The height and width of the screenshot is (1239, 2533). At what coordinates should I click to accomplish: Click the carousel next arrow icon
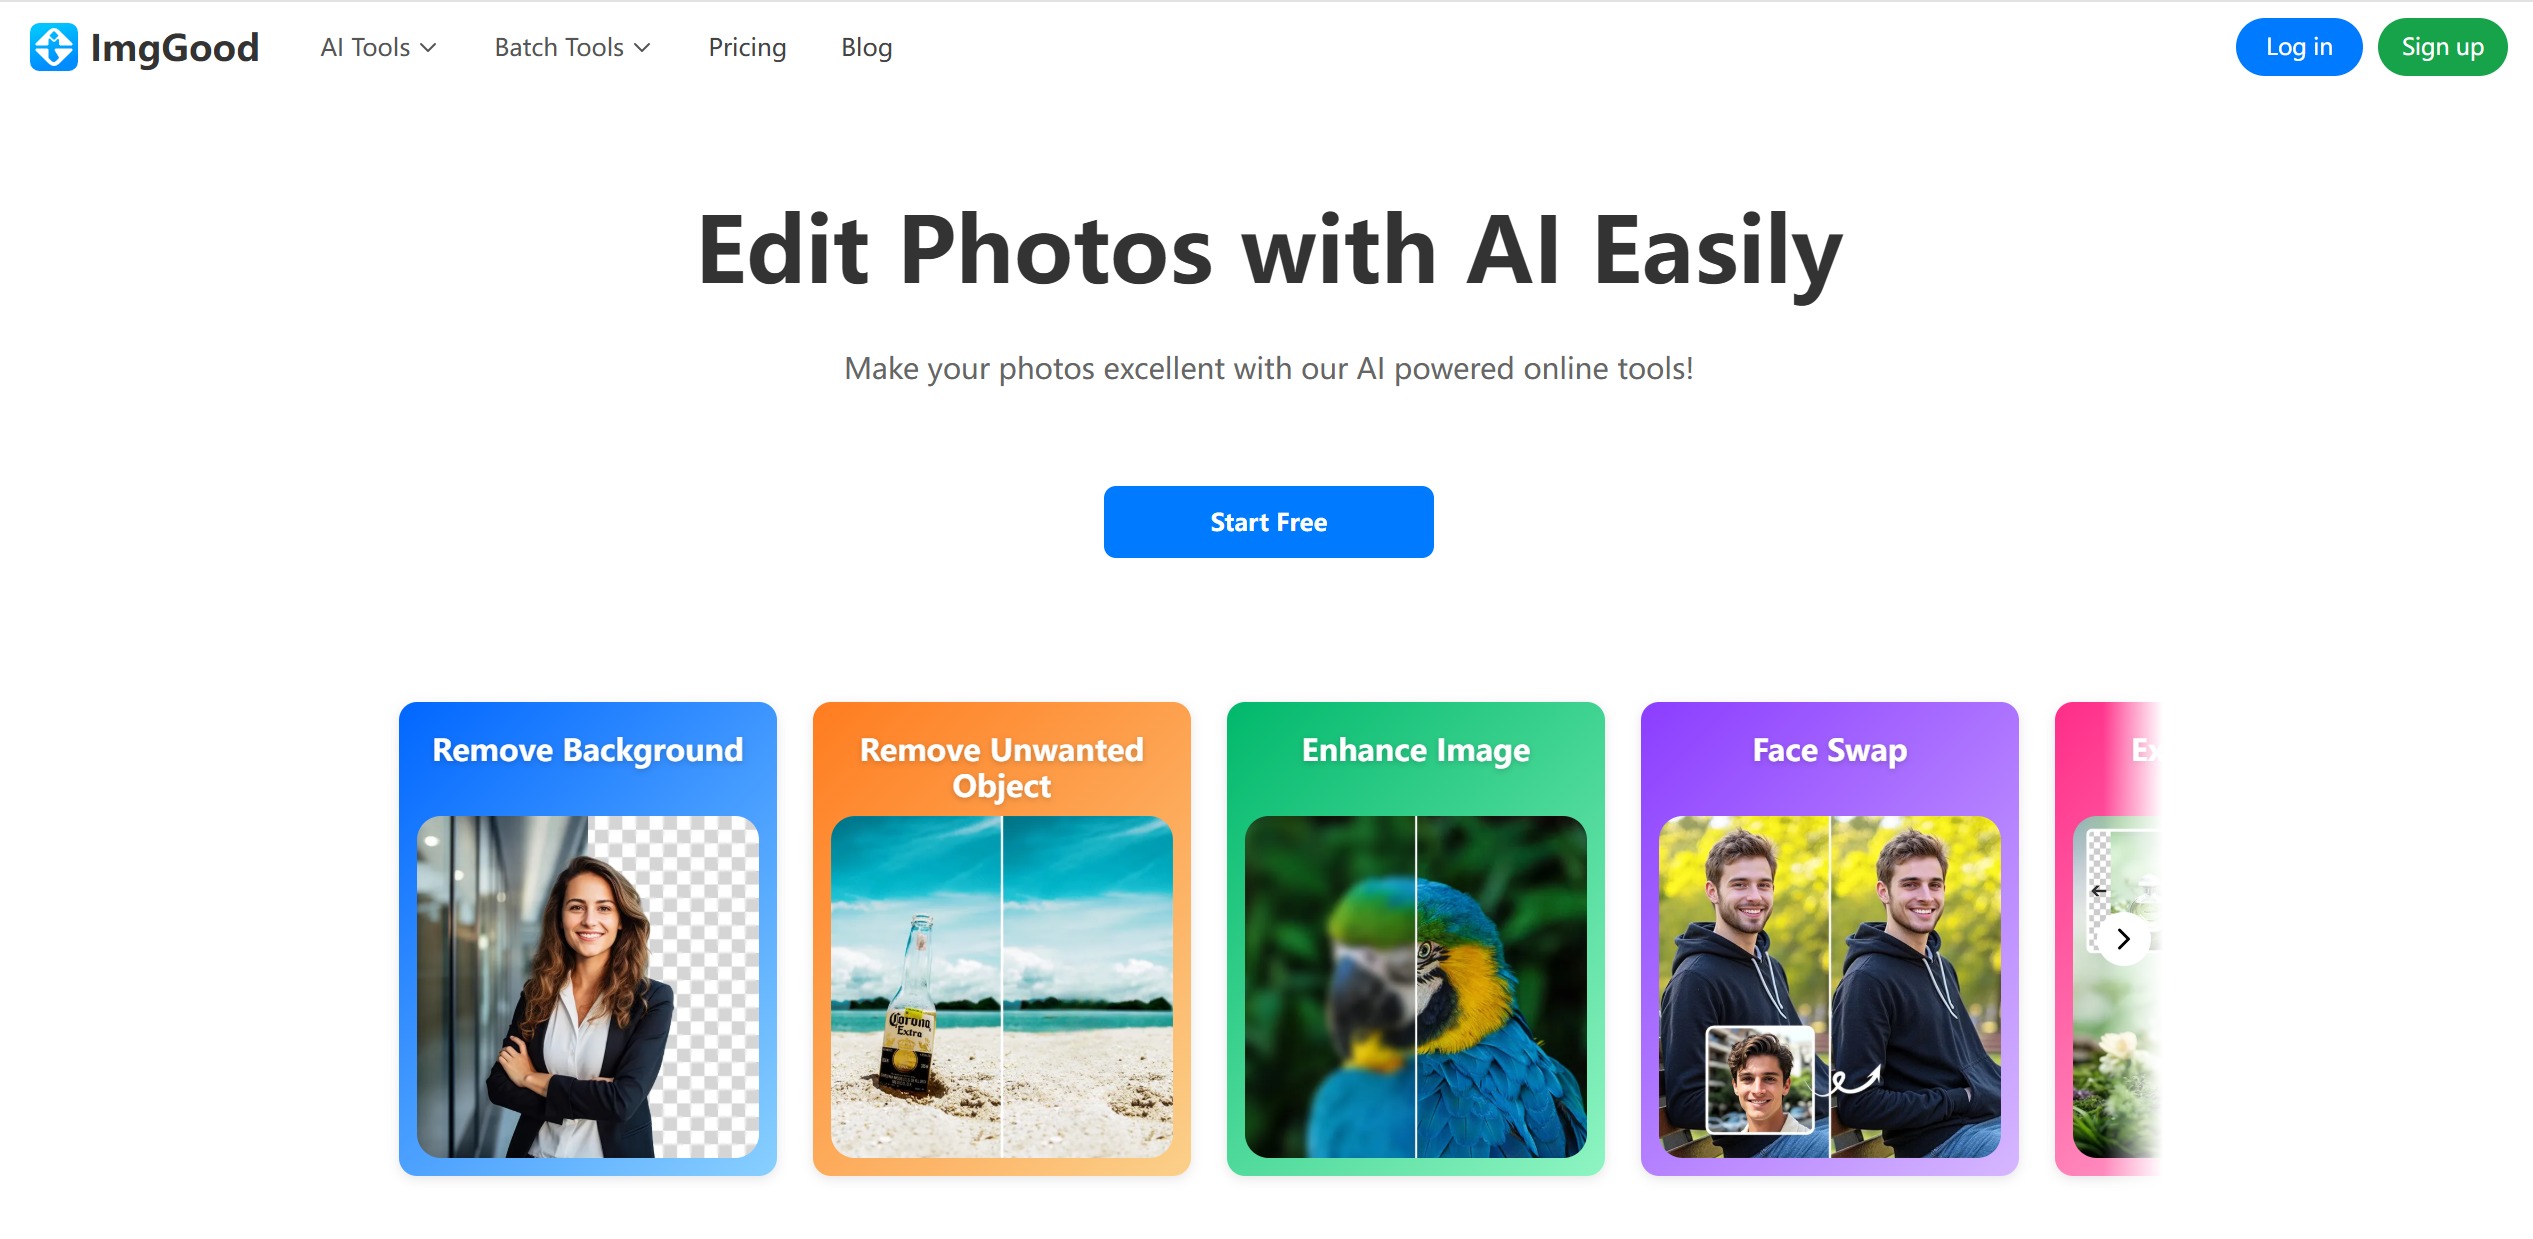tap(2123, 939)
